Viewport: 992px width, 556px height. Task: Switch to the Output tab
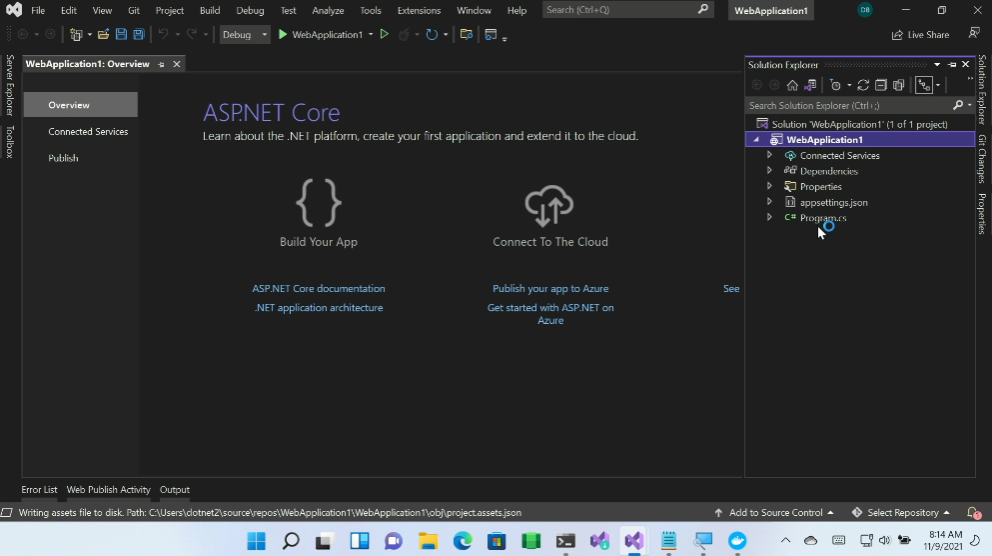pos(174,490)
